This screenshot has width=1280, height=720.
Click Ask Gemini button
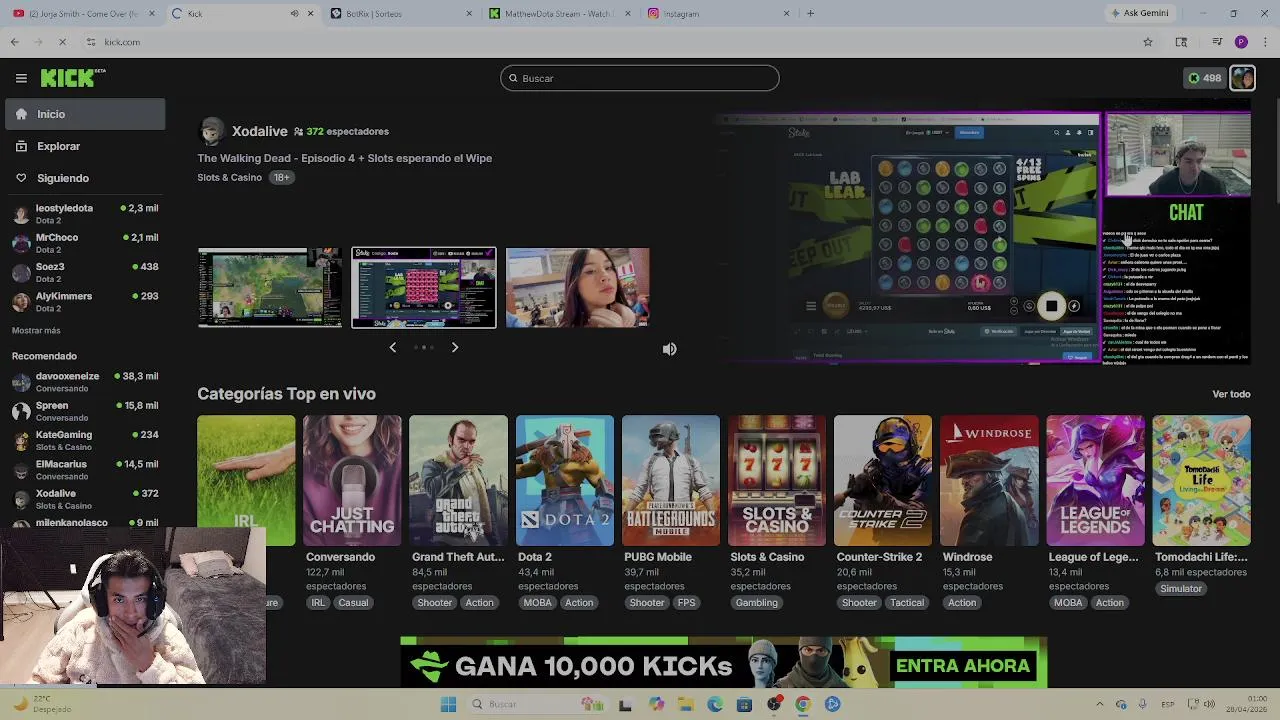click(1139, 14)
